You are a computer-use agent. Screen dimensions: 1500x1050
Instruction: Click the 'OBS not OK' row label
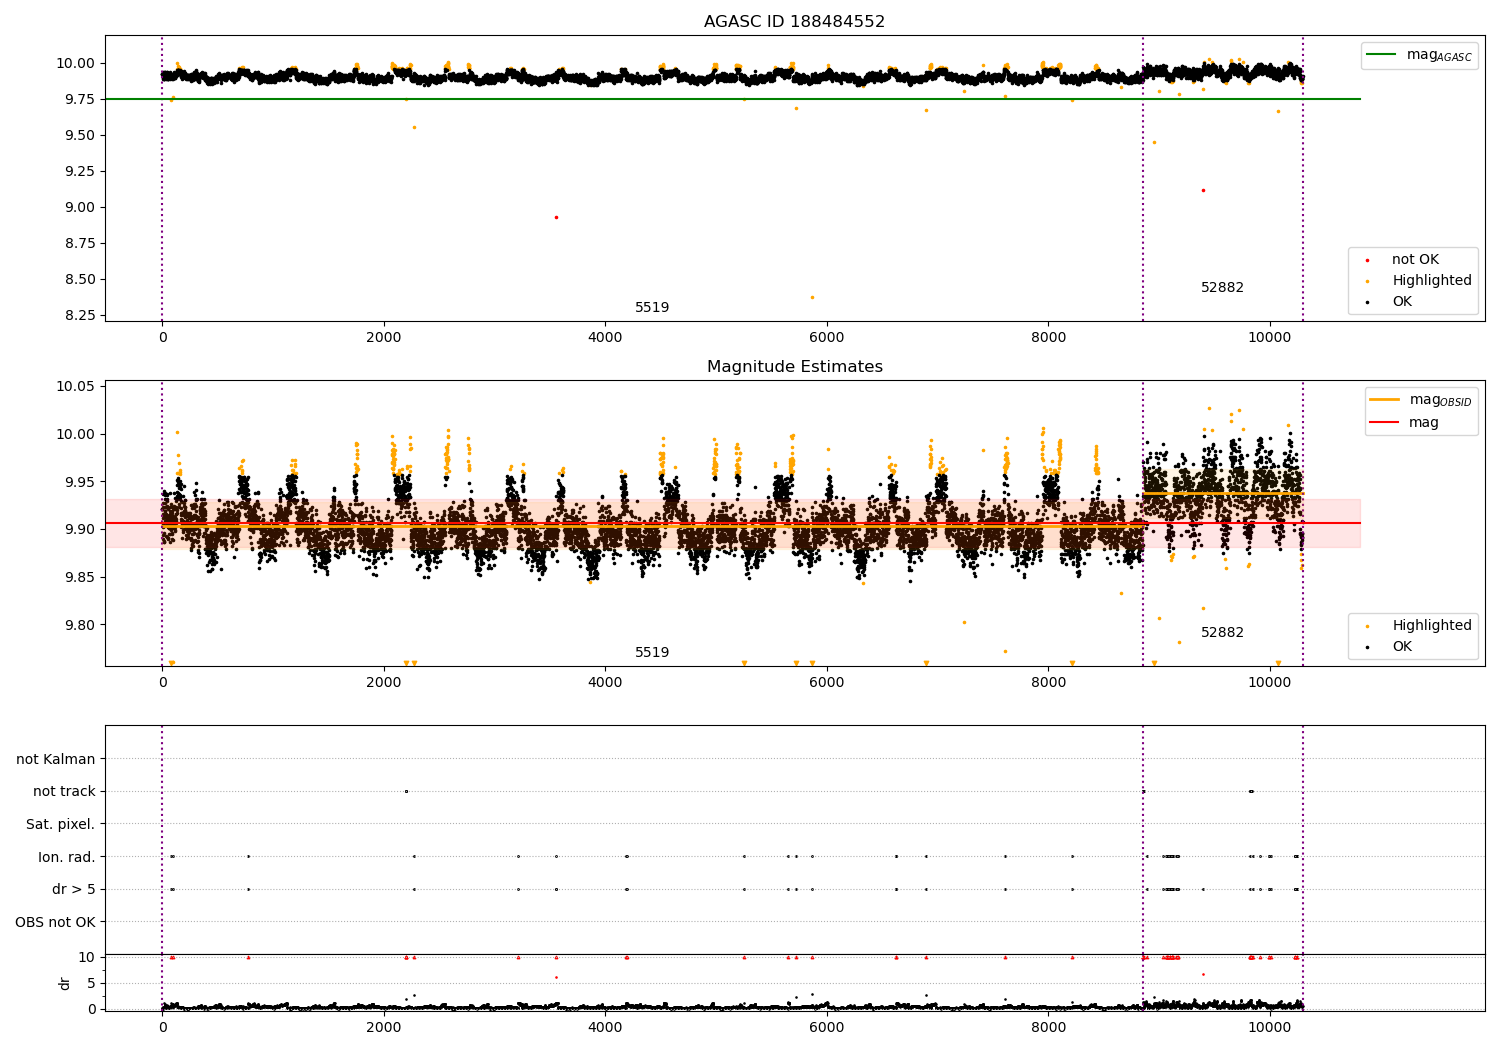[56, 922]
